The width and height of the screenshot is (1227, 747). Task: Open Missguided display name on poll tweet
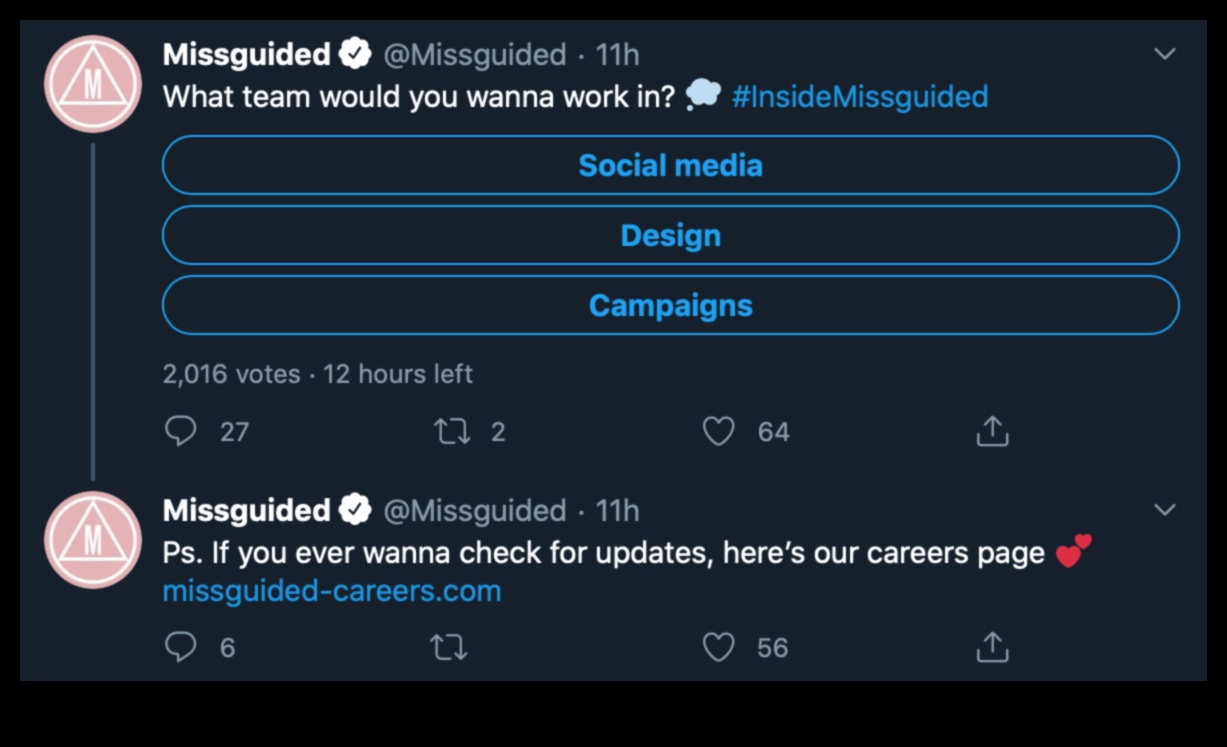[x=246, y=54]
